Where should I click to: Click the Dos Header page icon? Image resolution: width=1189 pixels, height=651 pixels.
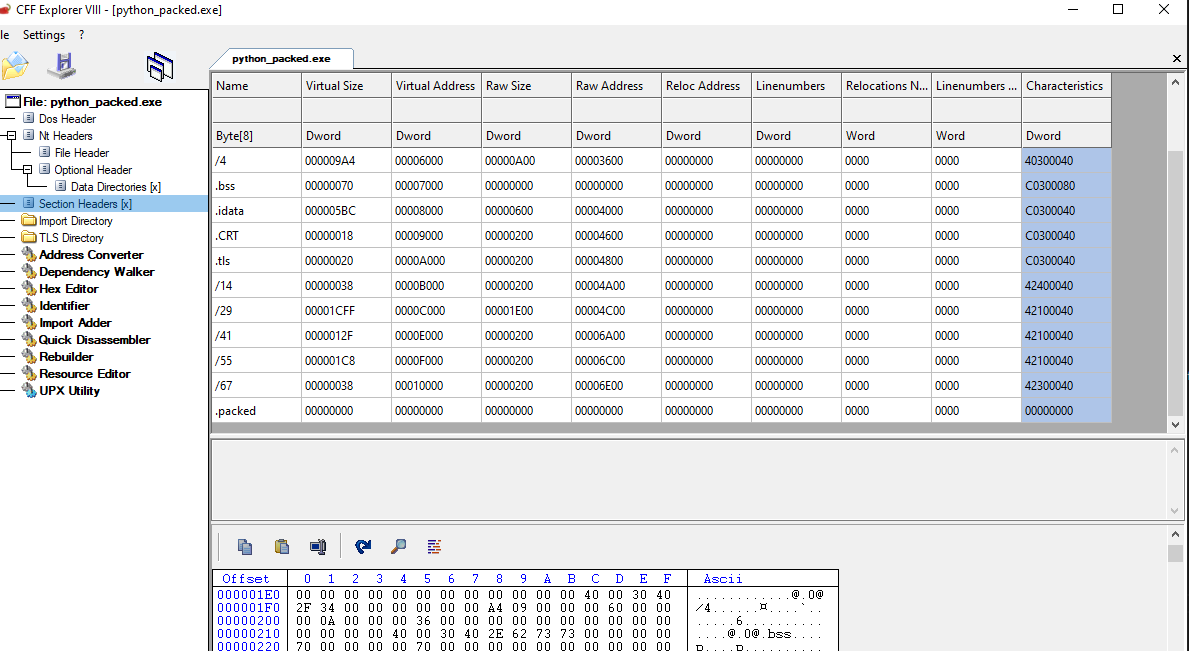coord(29,118)
